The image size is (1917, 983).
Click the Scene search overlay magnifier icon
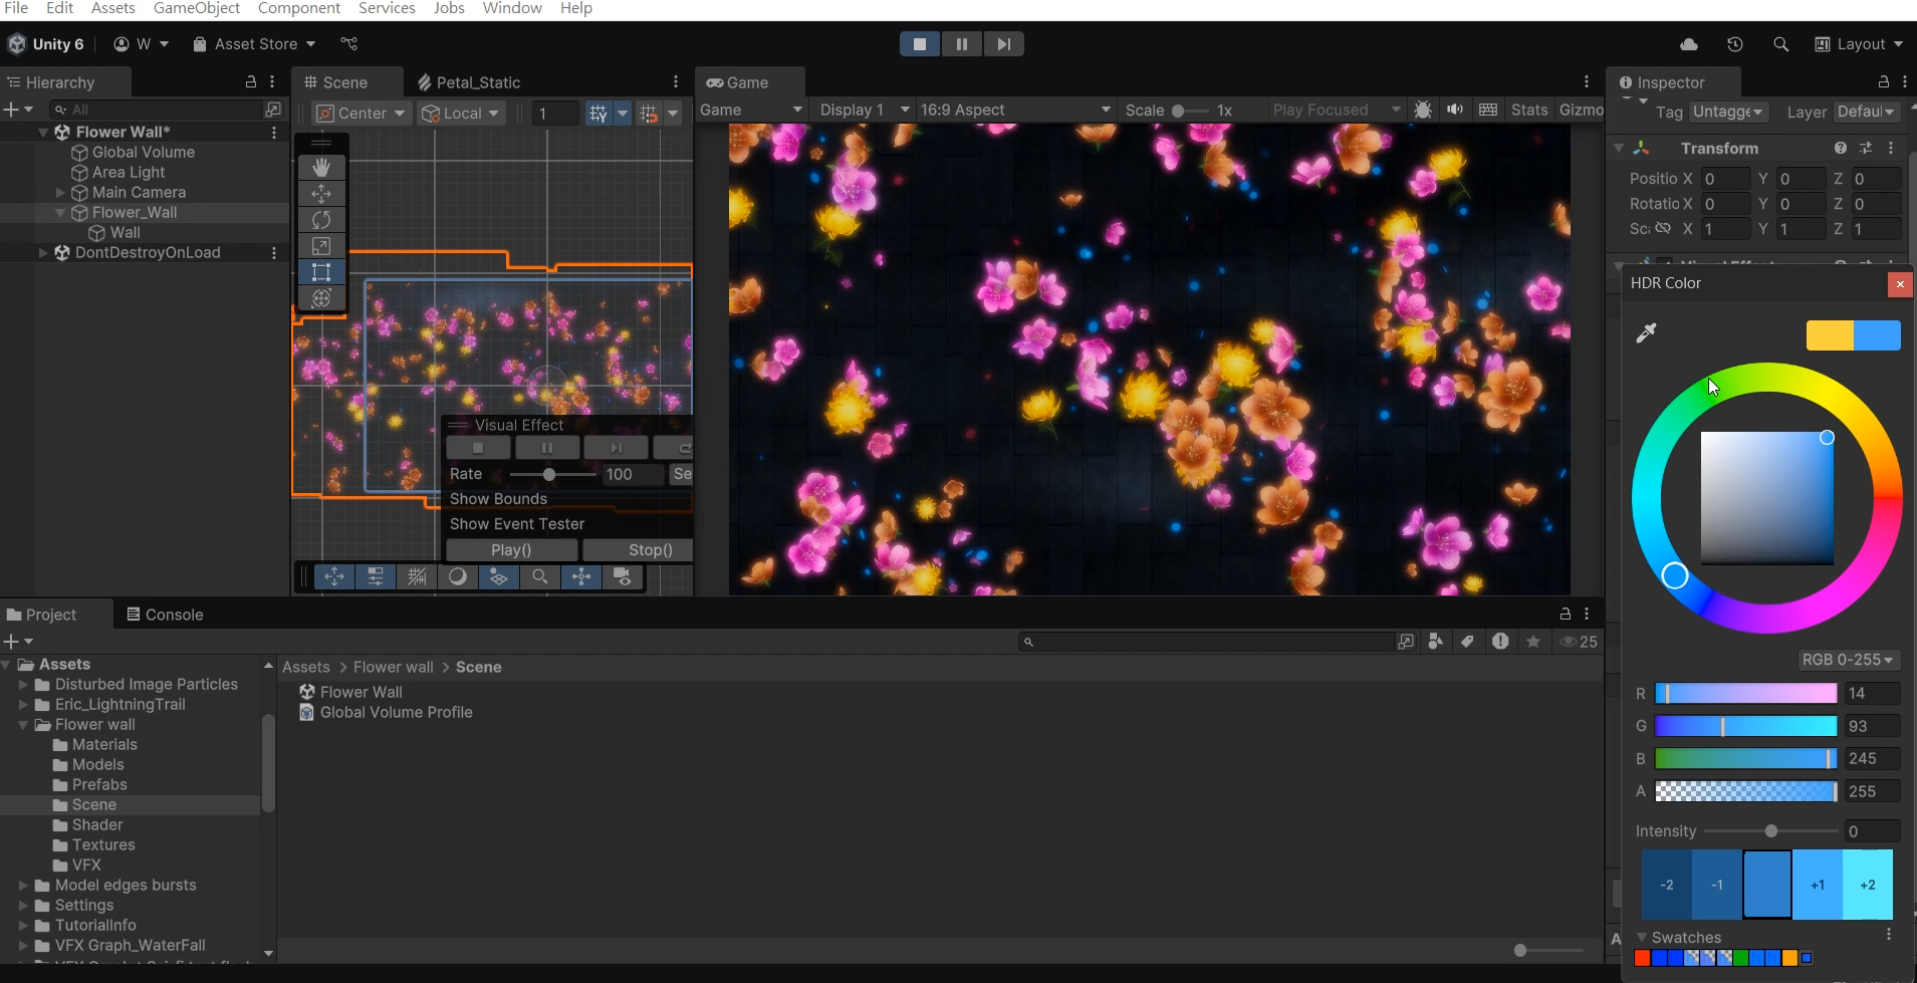click(540, 577)
